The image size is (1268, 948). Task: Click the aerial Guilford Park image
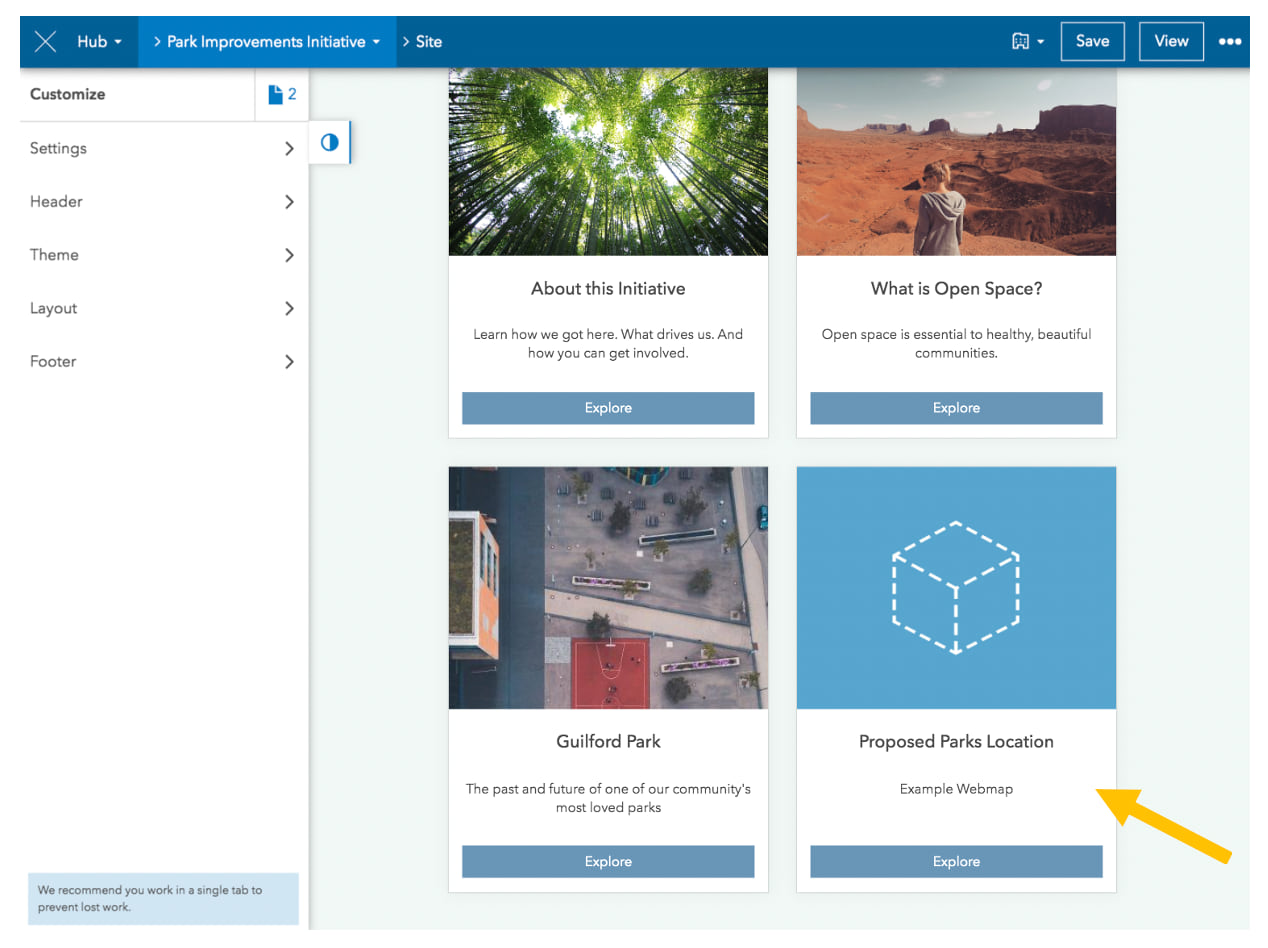608,588
